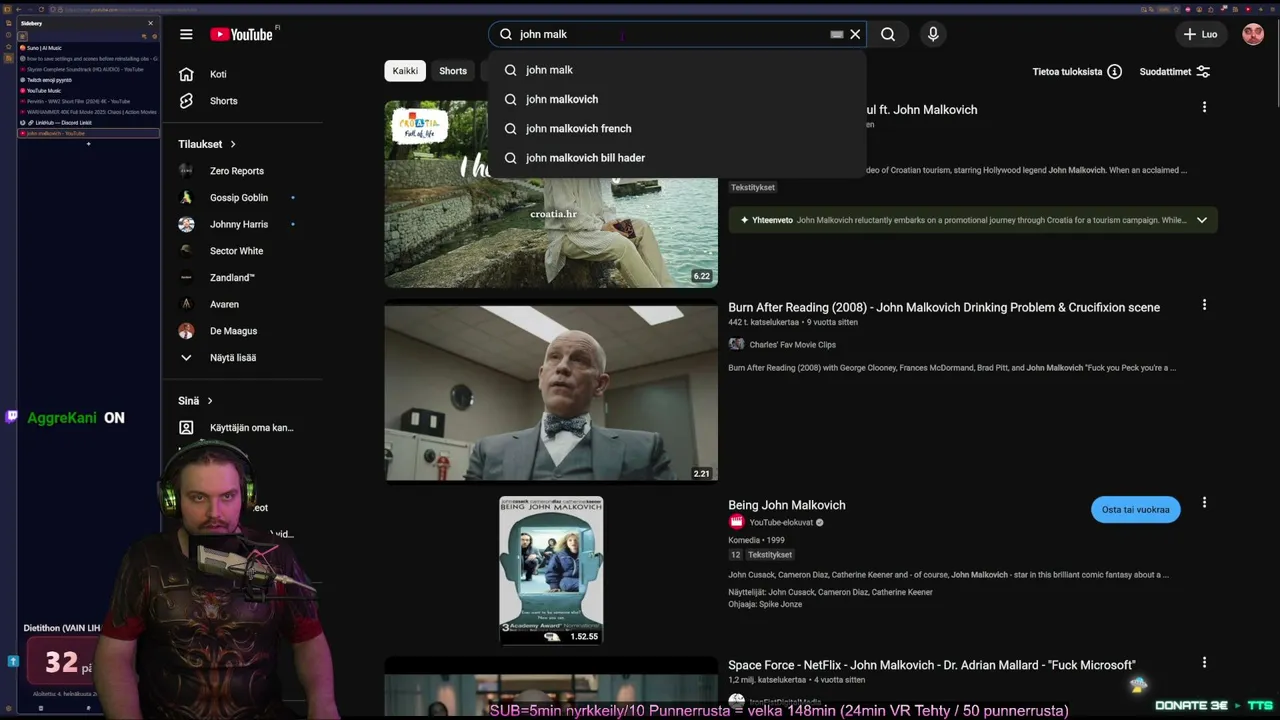Screen dimensions: 1280x720
Task: Click the Tekstitykset badge on Croatia video
Action: tap(753, 187)
